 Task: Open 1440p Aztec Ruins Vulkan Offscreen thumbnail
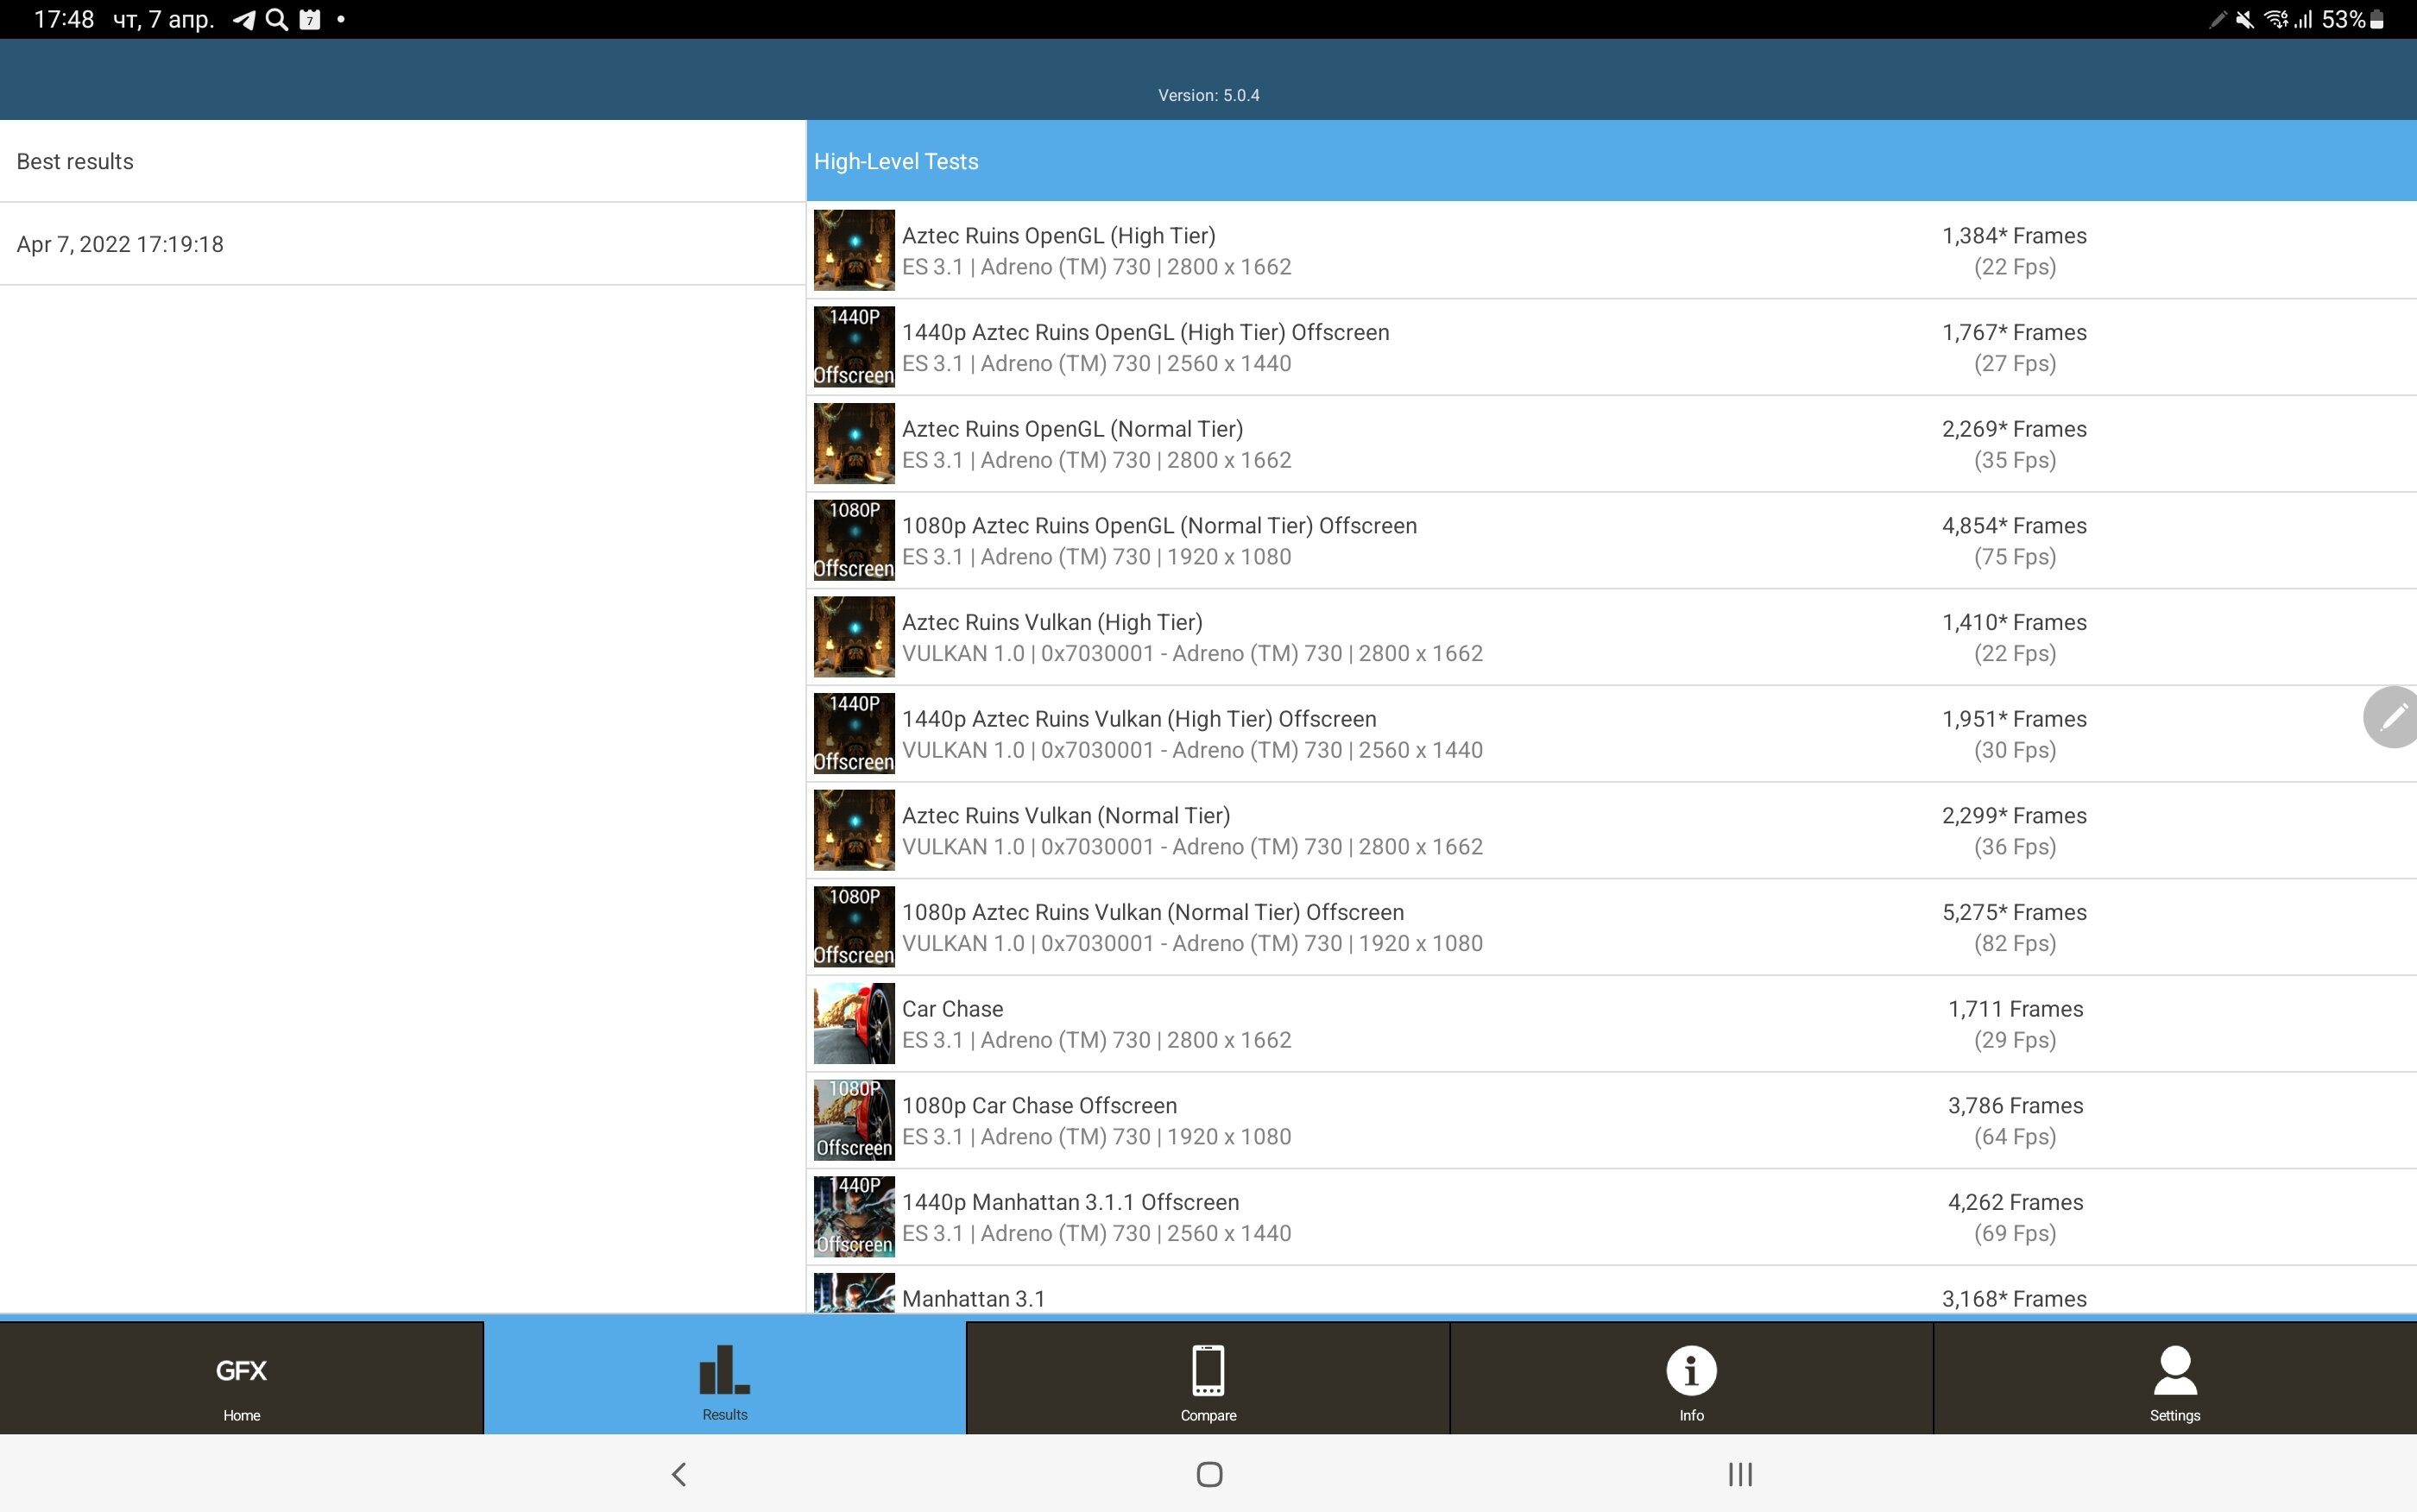click(854, 734)
